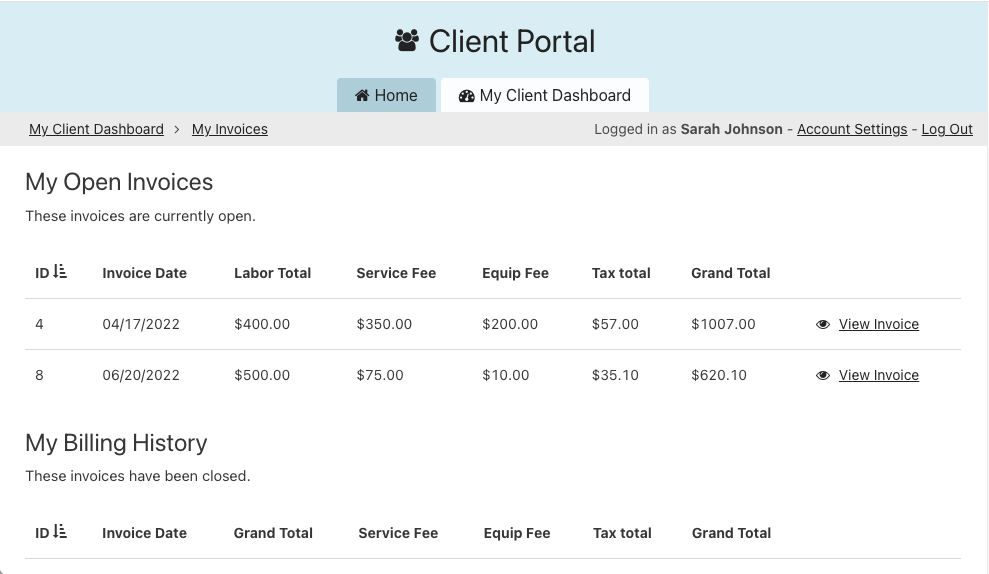
Task: Select the $1007.00 grand total cell
Action: tap(723, 324)
